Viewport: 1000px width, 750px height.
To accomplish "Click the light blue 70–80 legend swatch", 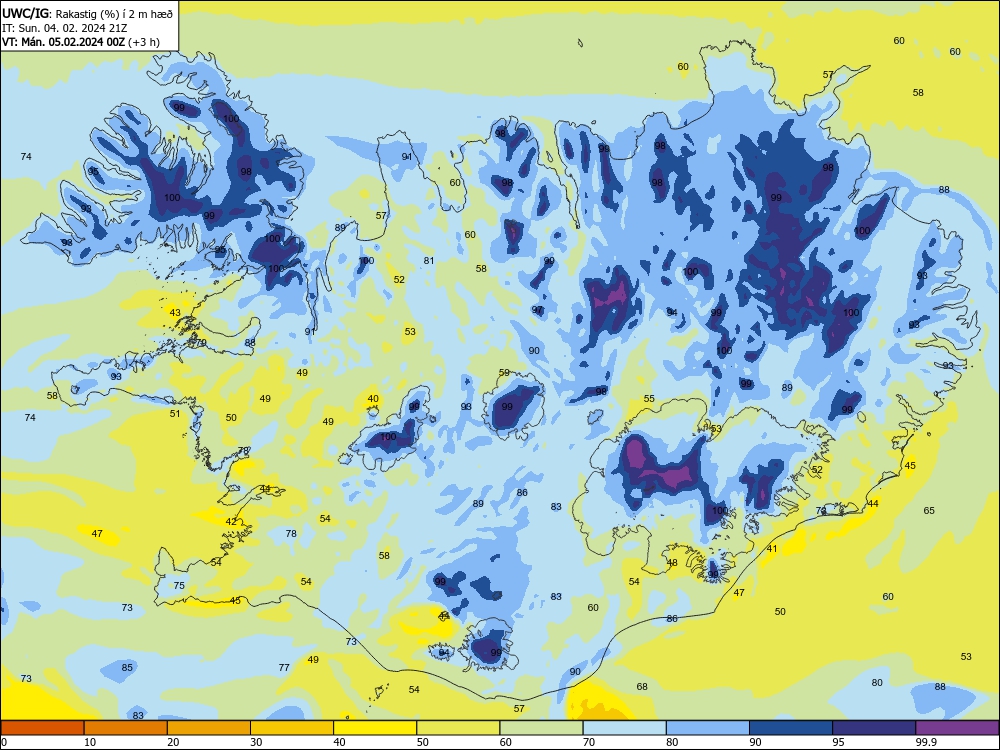I will (624, 728).
